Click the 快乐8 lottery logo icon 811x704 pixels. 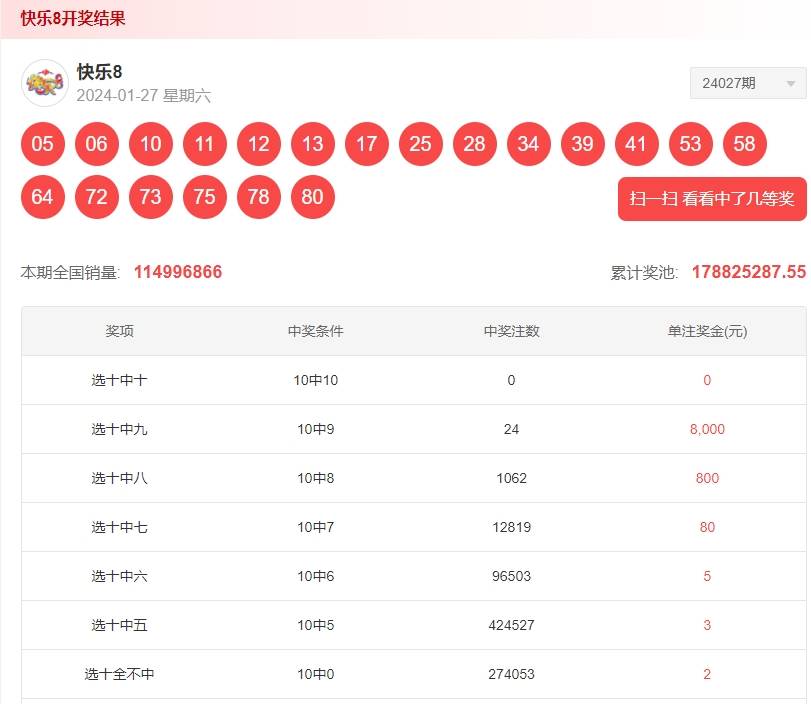click(x=45, y=83)
